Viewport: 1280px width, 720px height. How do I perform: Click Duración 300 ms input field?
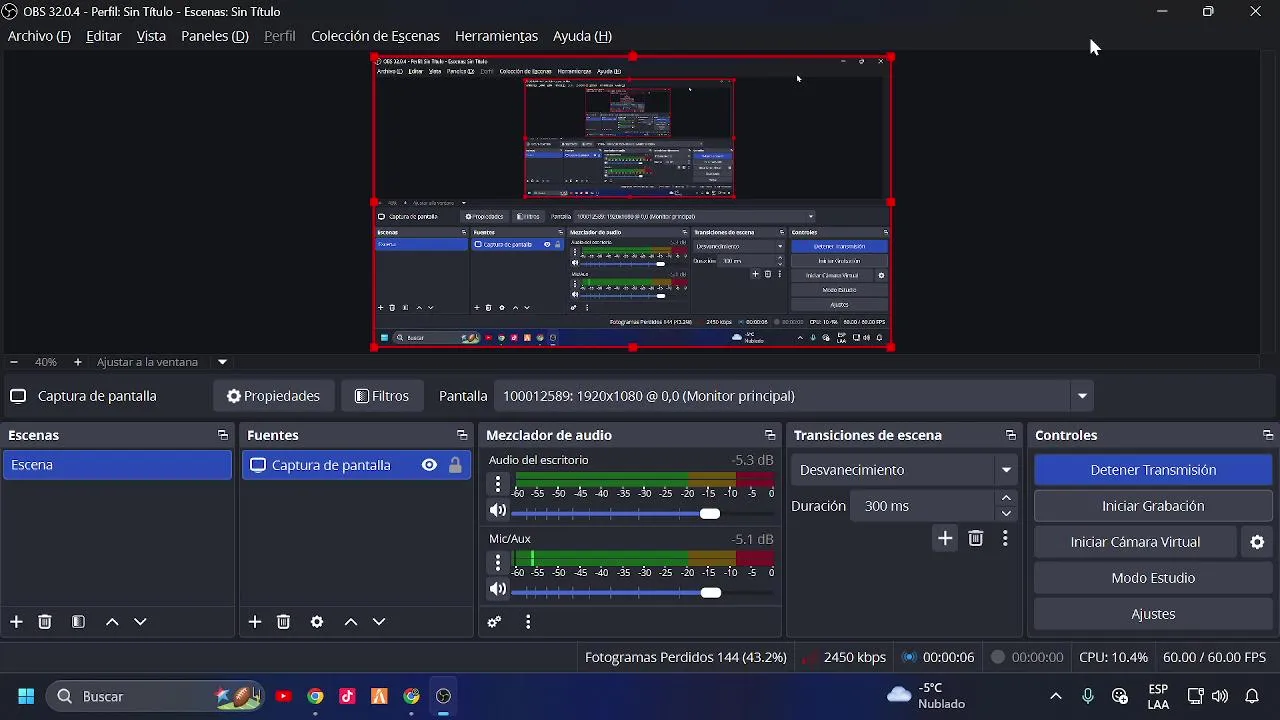pos(923,506)
